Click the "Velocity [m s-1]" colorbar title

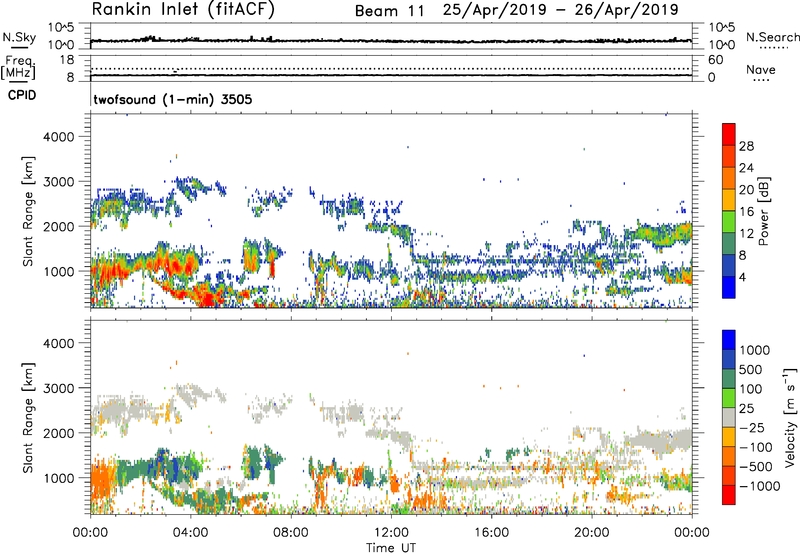790,417
